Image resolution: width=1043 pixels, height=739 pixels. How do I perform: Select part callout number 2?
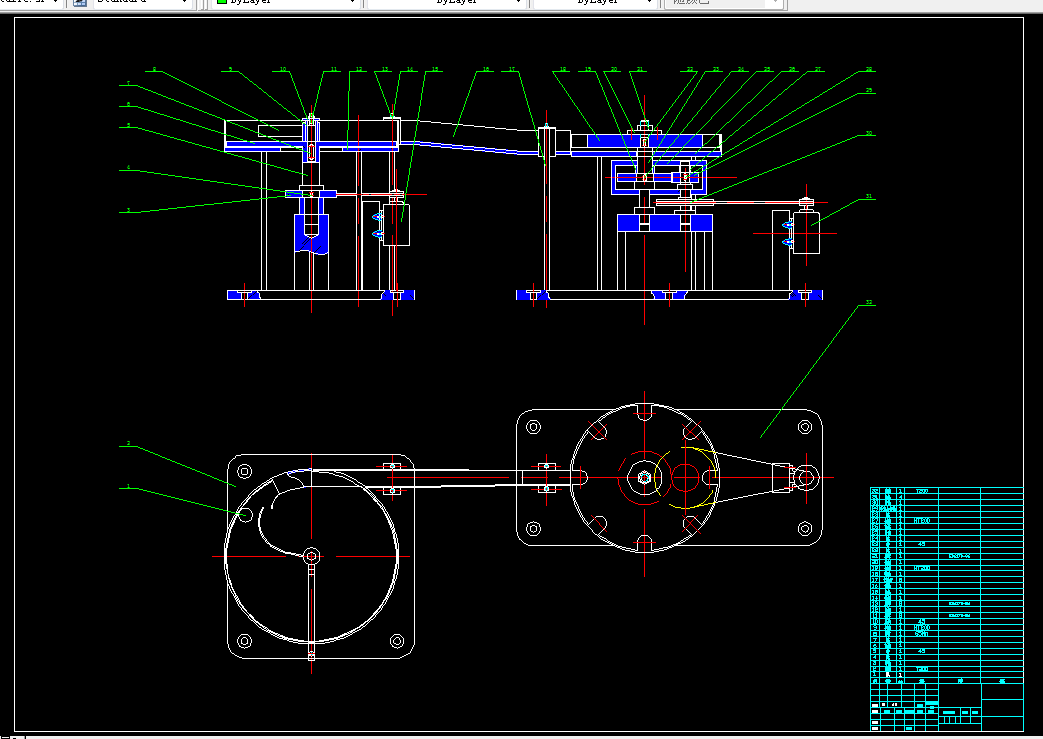(128, 443)
